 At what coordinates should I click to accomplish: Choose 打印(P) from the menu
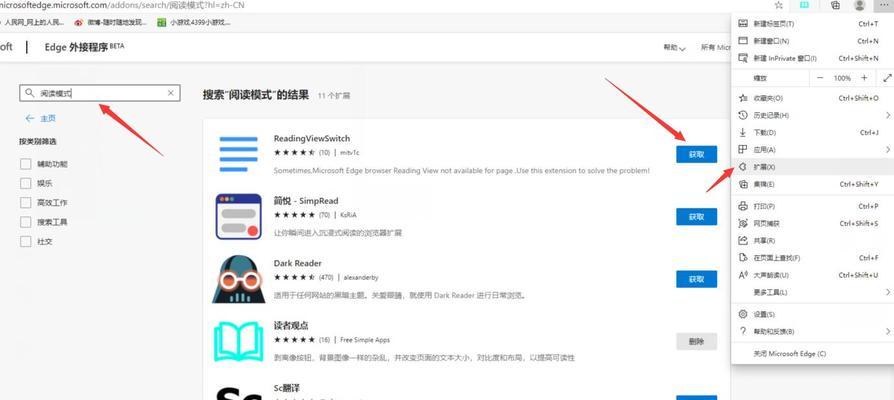pos(812,206)
